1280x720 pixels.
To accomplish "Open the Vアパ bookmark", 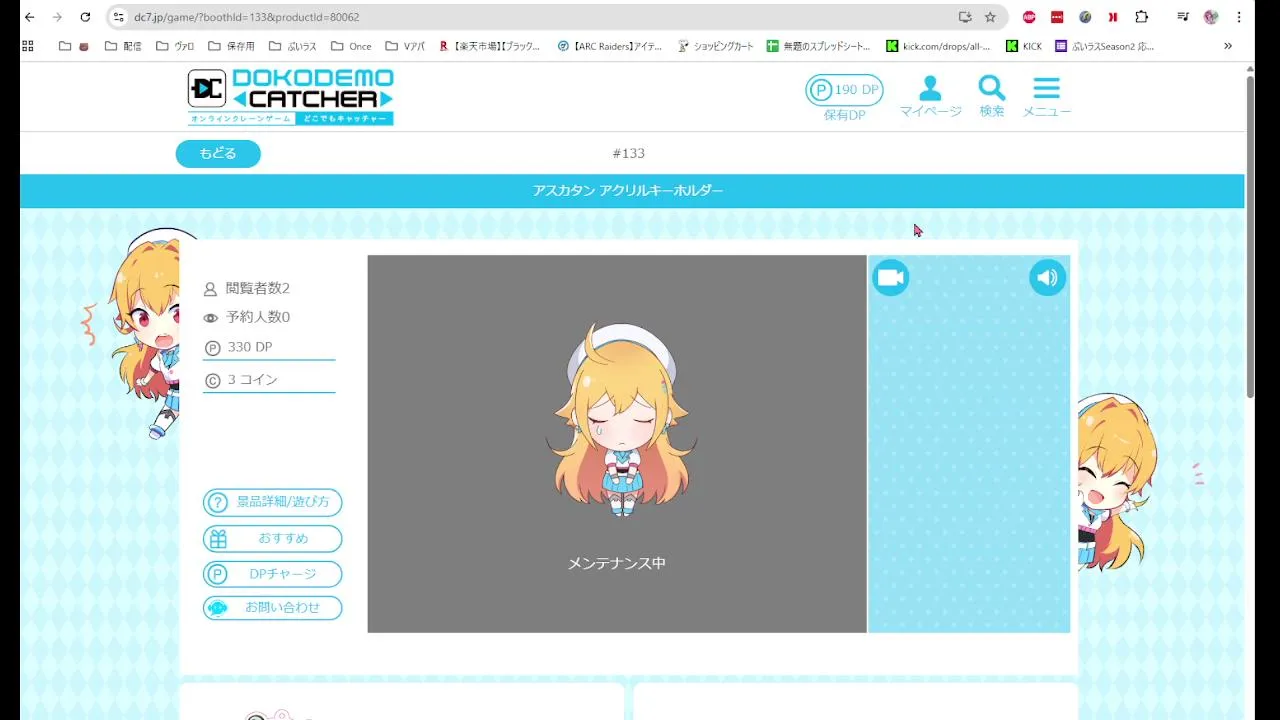I will 405,46.
